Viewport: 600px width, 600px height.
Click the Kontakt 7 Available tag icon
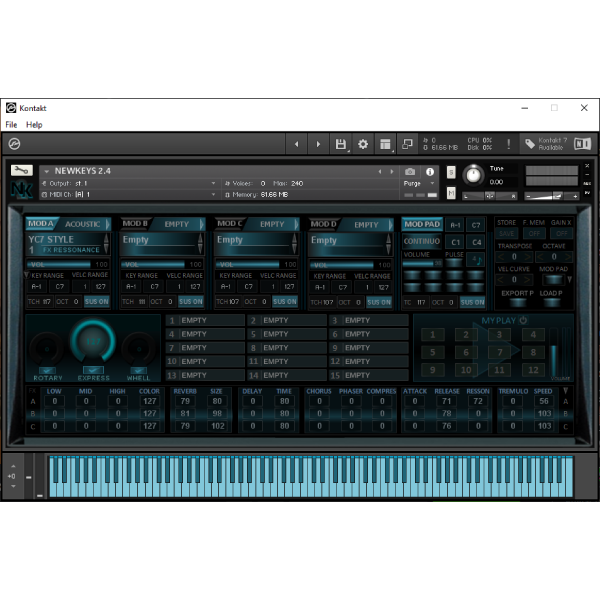pyautogui.click(x=530, y=144)
